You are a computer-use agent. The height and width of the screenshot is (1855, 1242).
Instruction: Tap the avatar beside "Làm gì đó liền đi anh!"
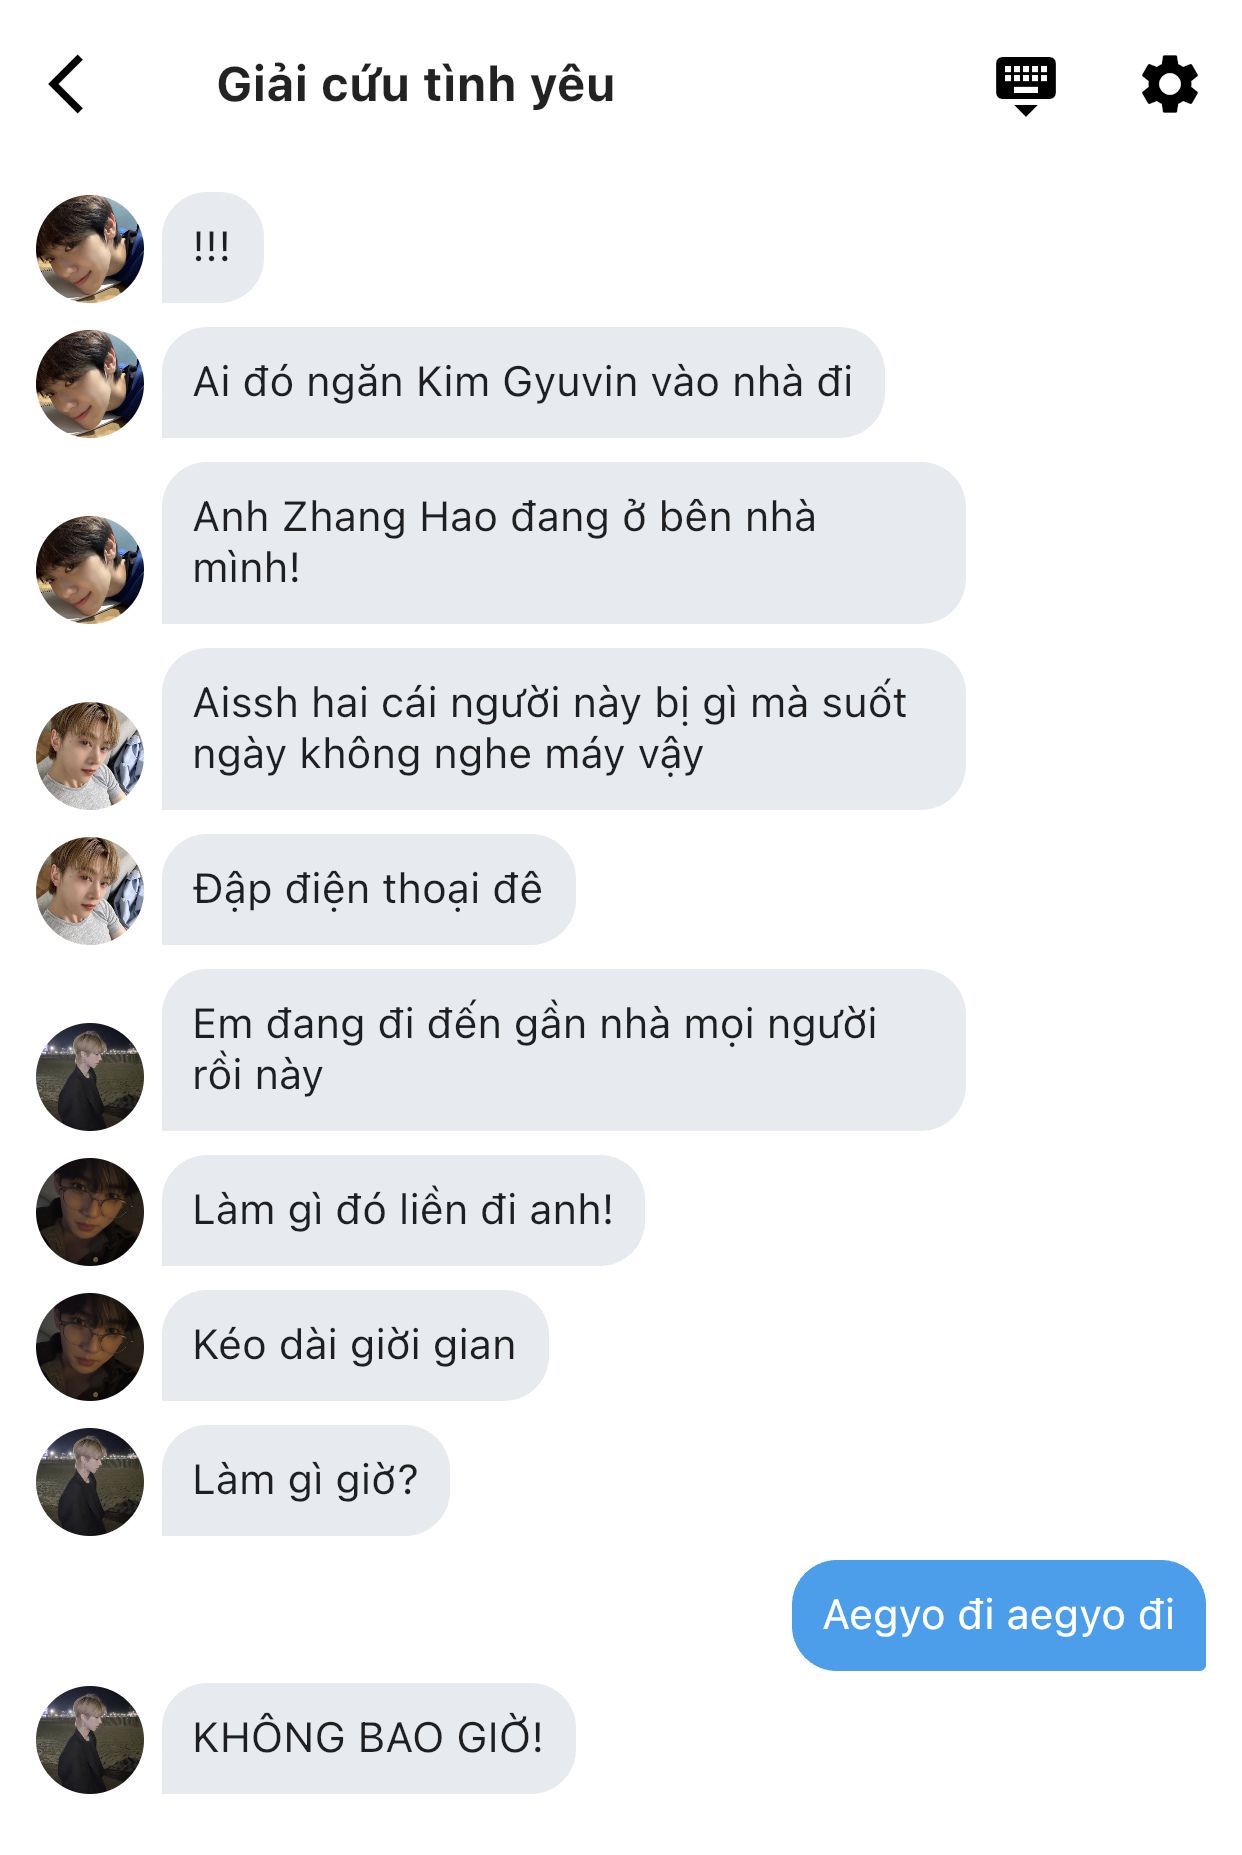90,1211
